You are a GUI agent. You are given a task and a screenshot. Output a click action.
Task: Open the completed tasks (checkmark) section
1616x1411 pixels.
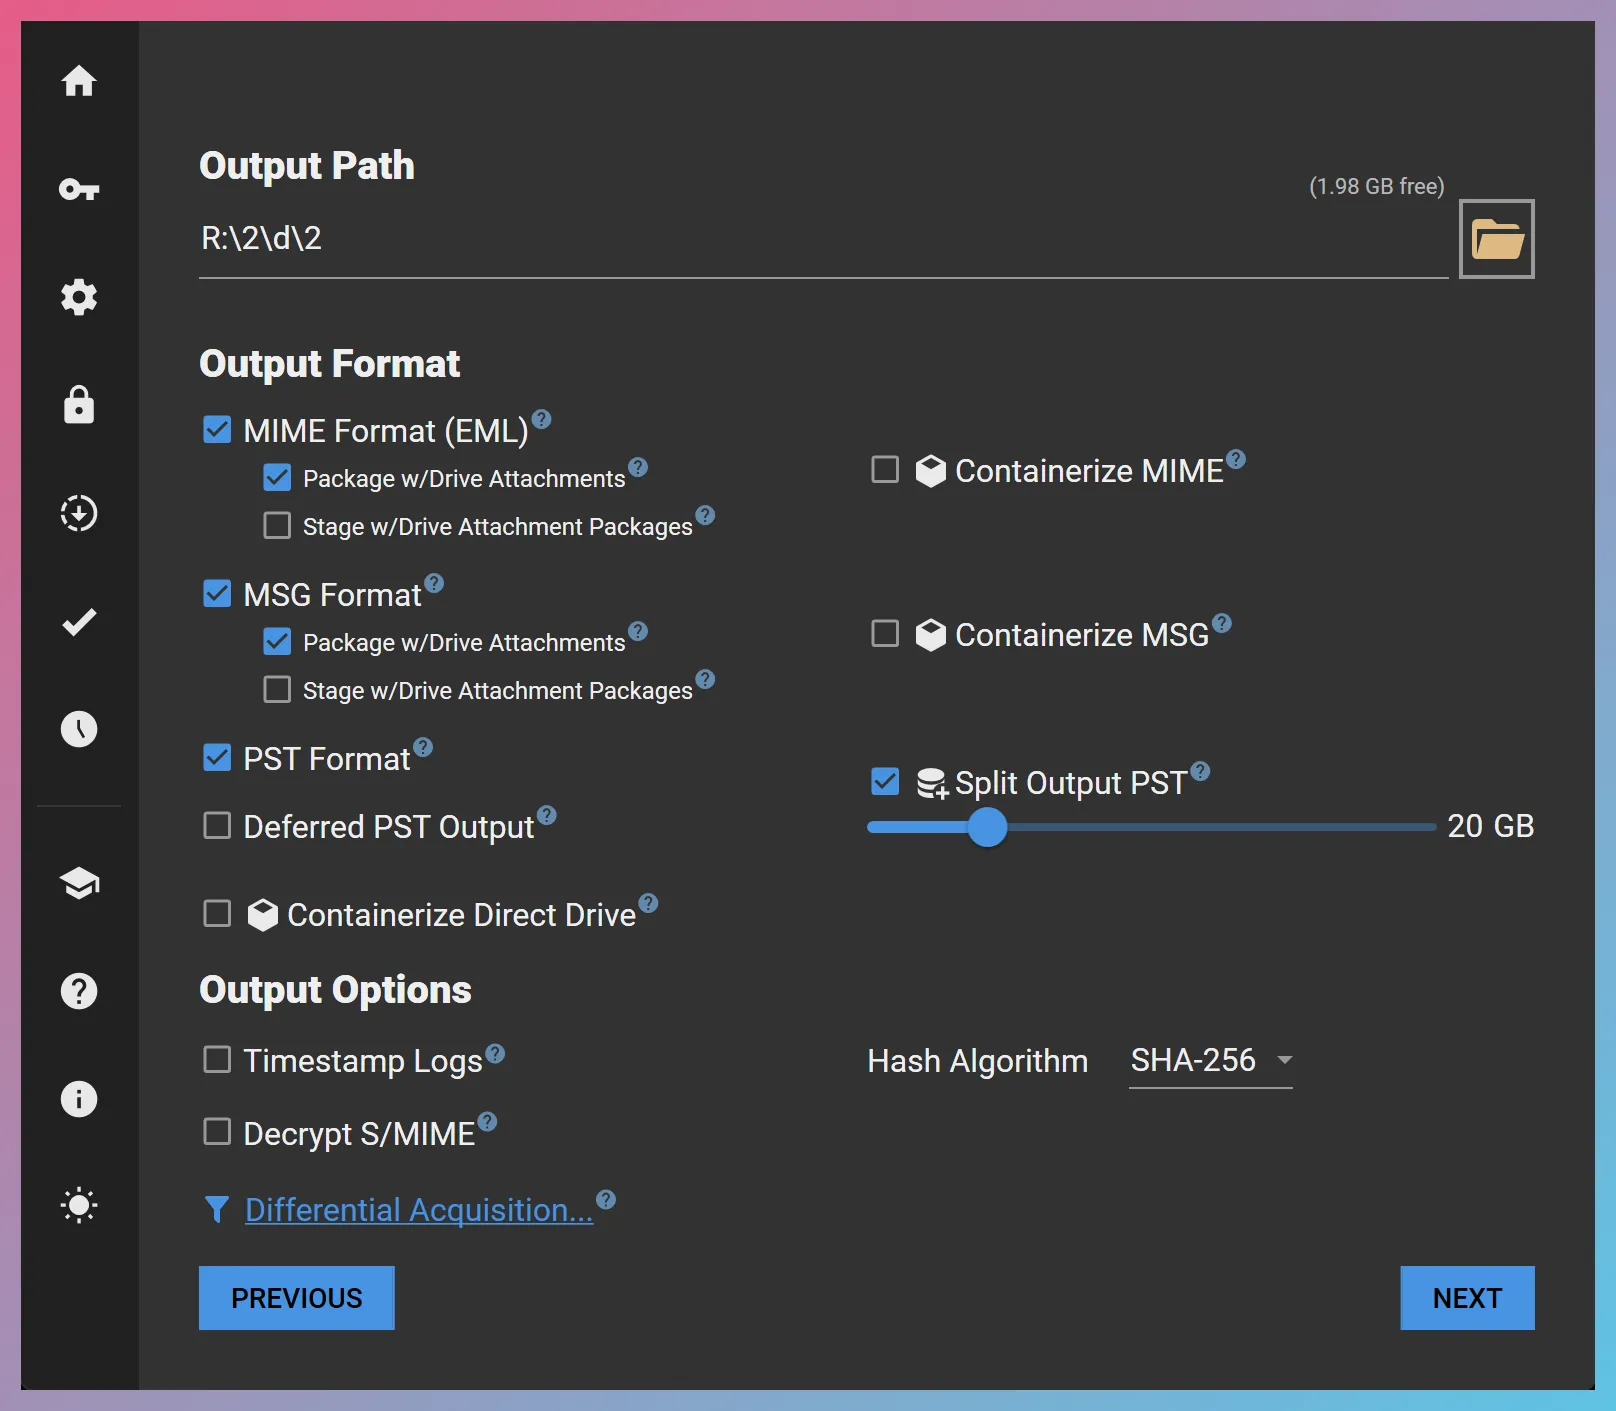click(79, 621)
